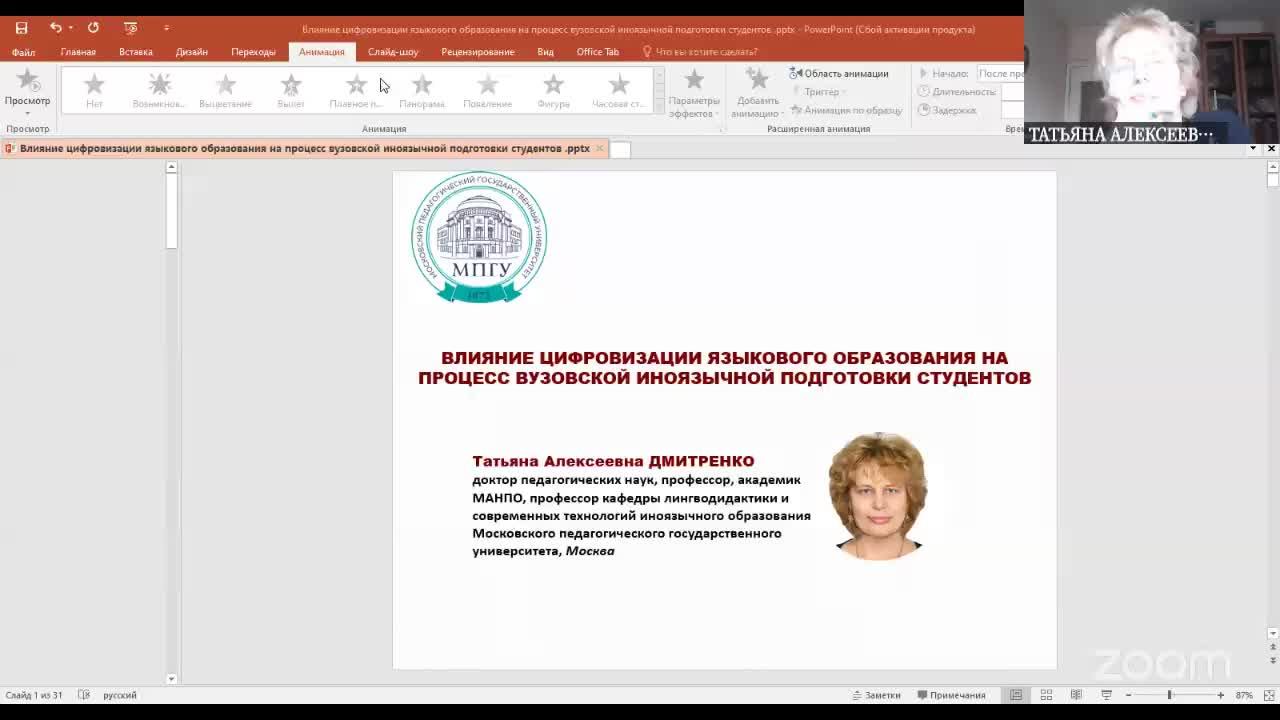Viewport: 1280px width, 720px height.
Task: Toggle the Примечания comments pane
Action: click(x=951, y=695)
